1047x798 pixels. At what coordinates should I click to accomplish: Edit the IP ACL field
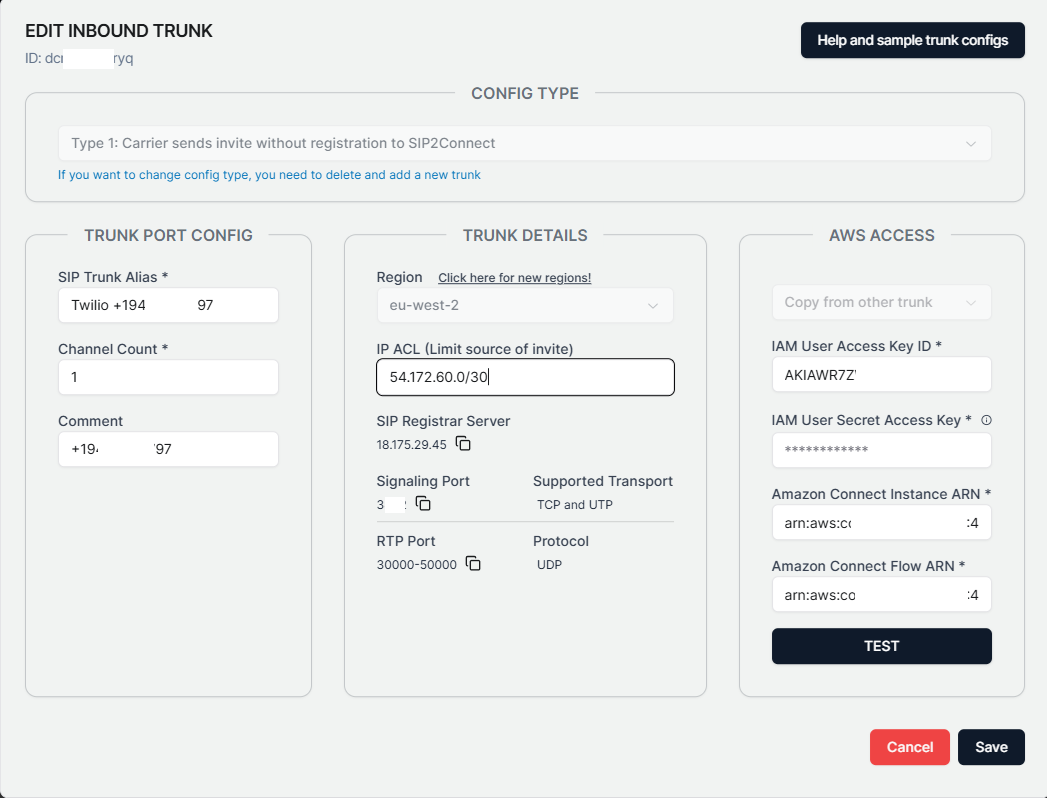click(525, 377)
